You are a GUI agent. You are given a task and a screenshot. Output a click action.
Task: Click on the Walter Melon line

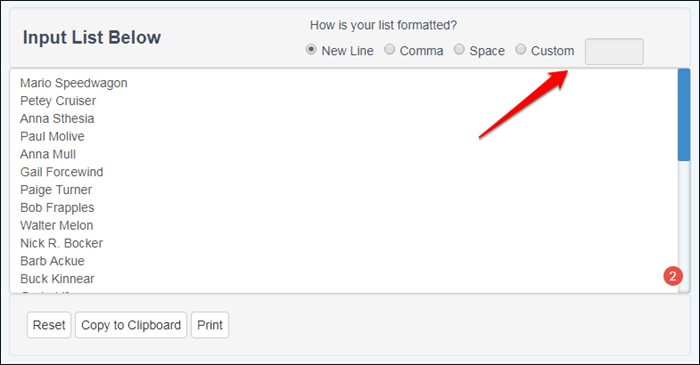coord(57,225)
